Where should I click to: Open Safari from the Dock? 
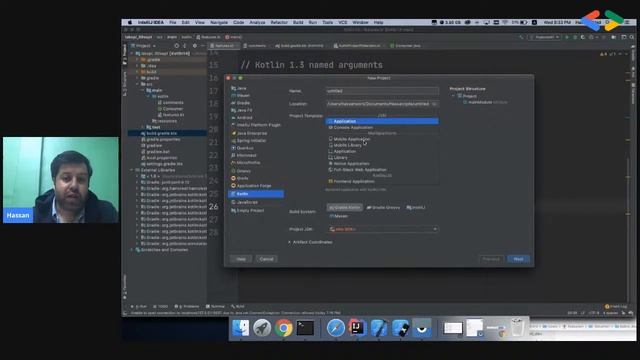(x=336, y=328)
